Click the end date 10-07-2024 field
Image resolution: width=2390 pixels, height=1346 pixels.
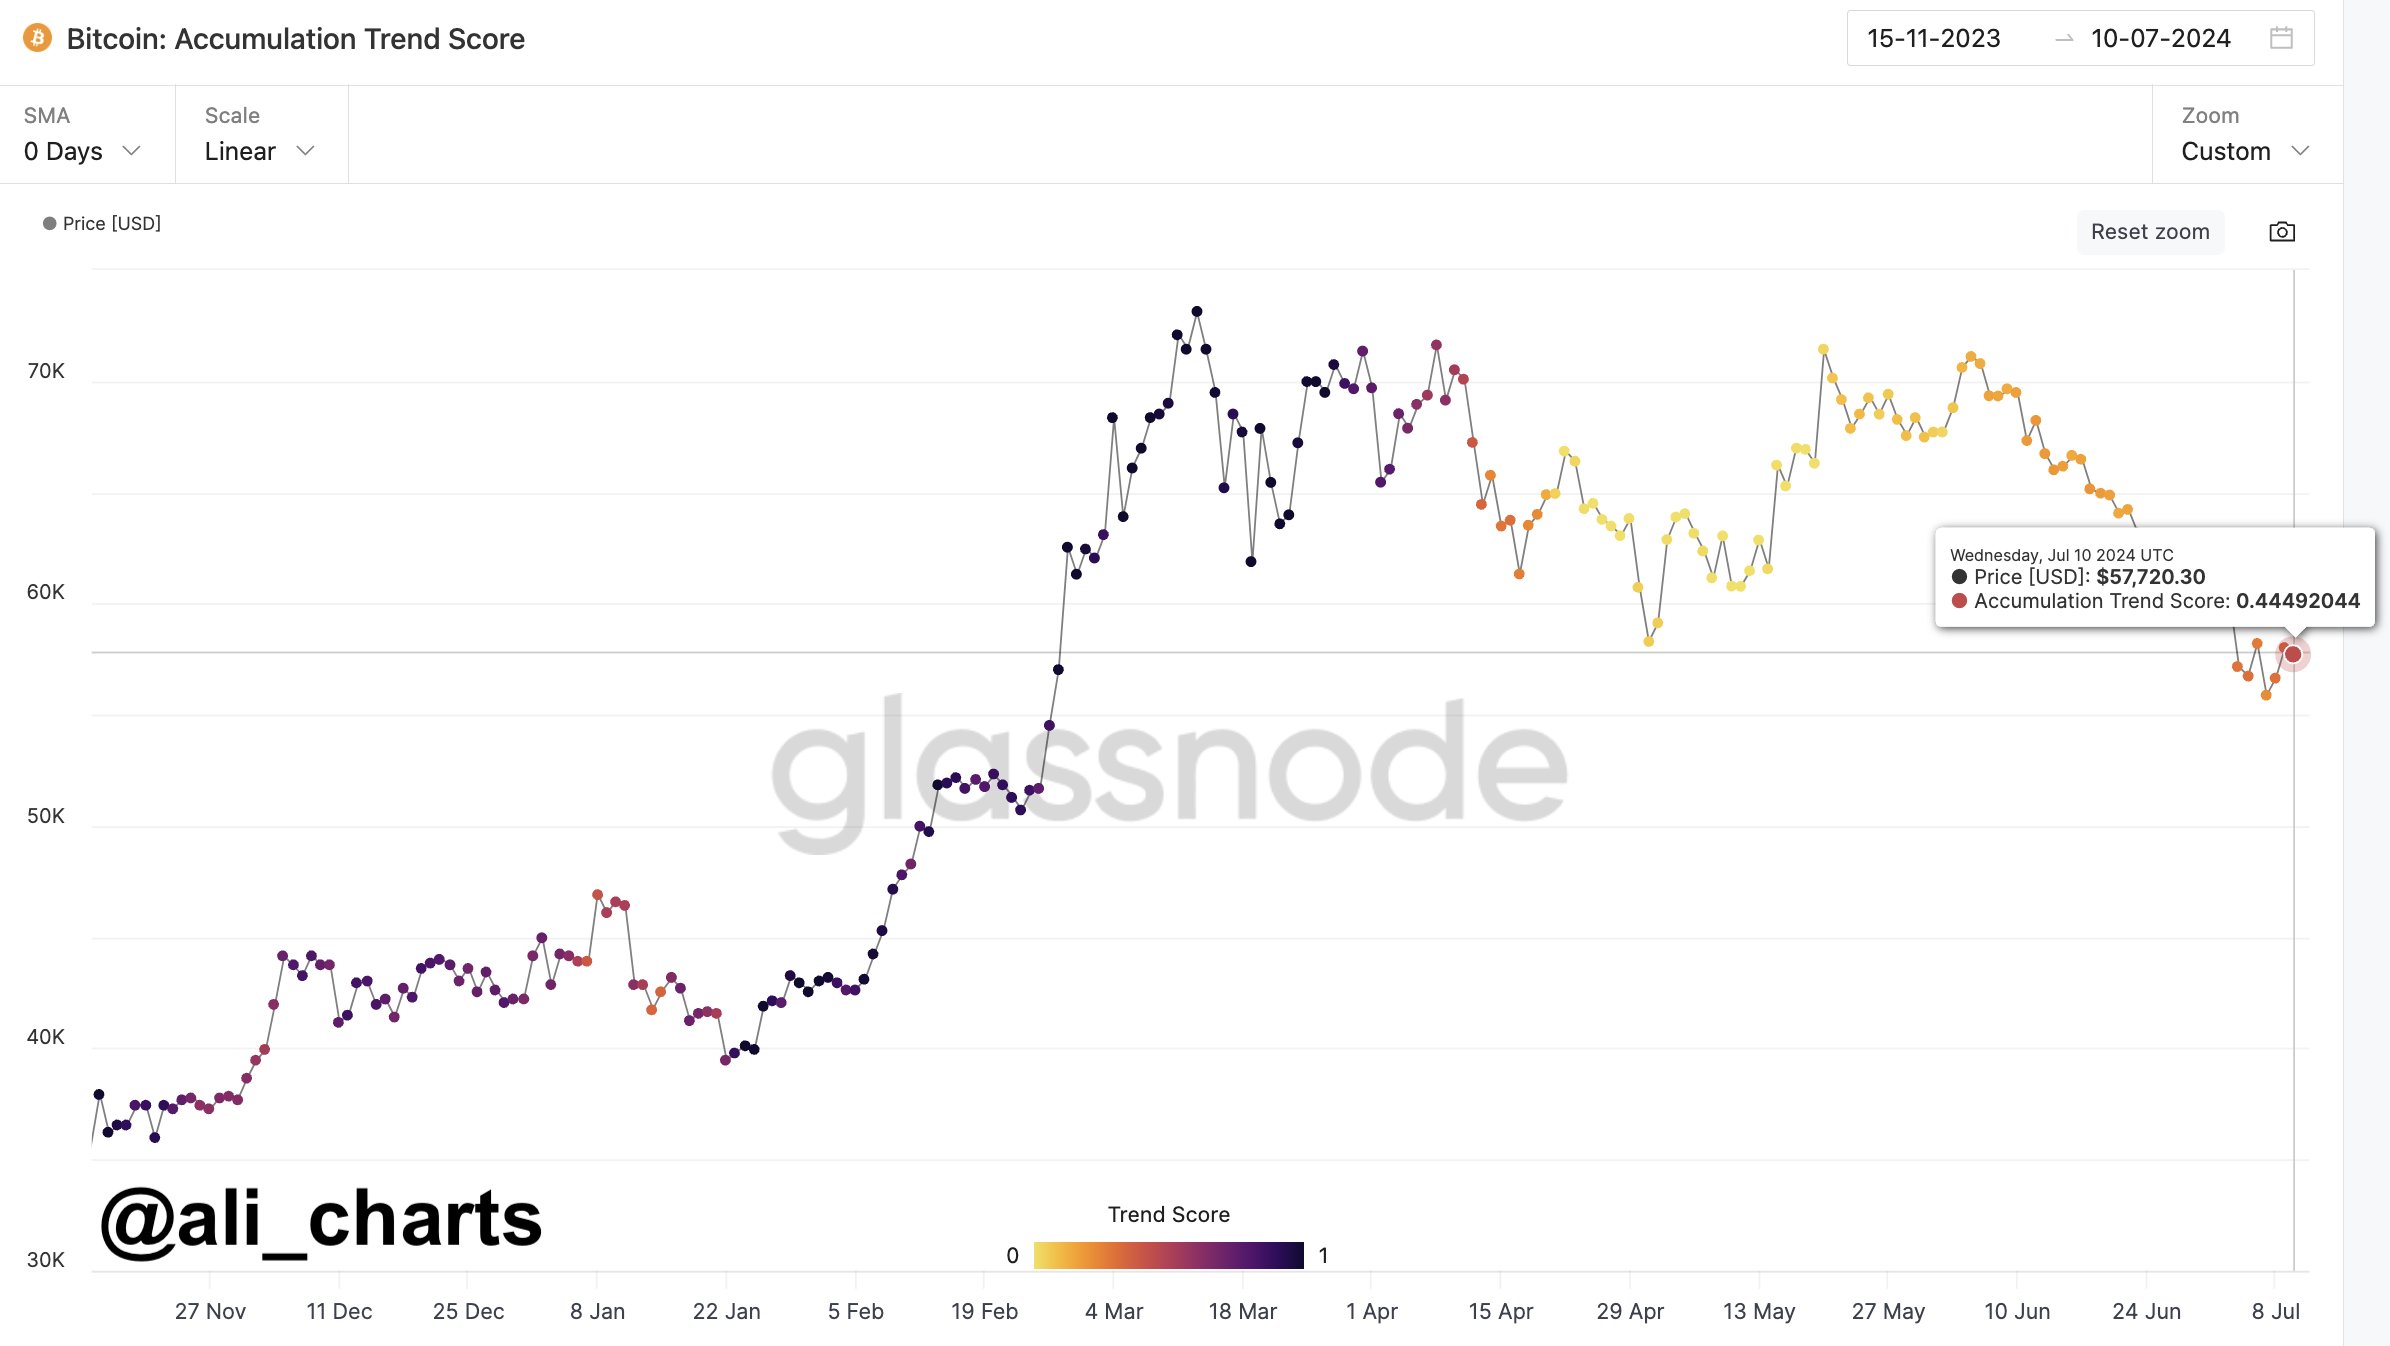point(2160,39)
